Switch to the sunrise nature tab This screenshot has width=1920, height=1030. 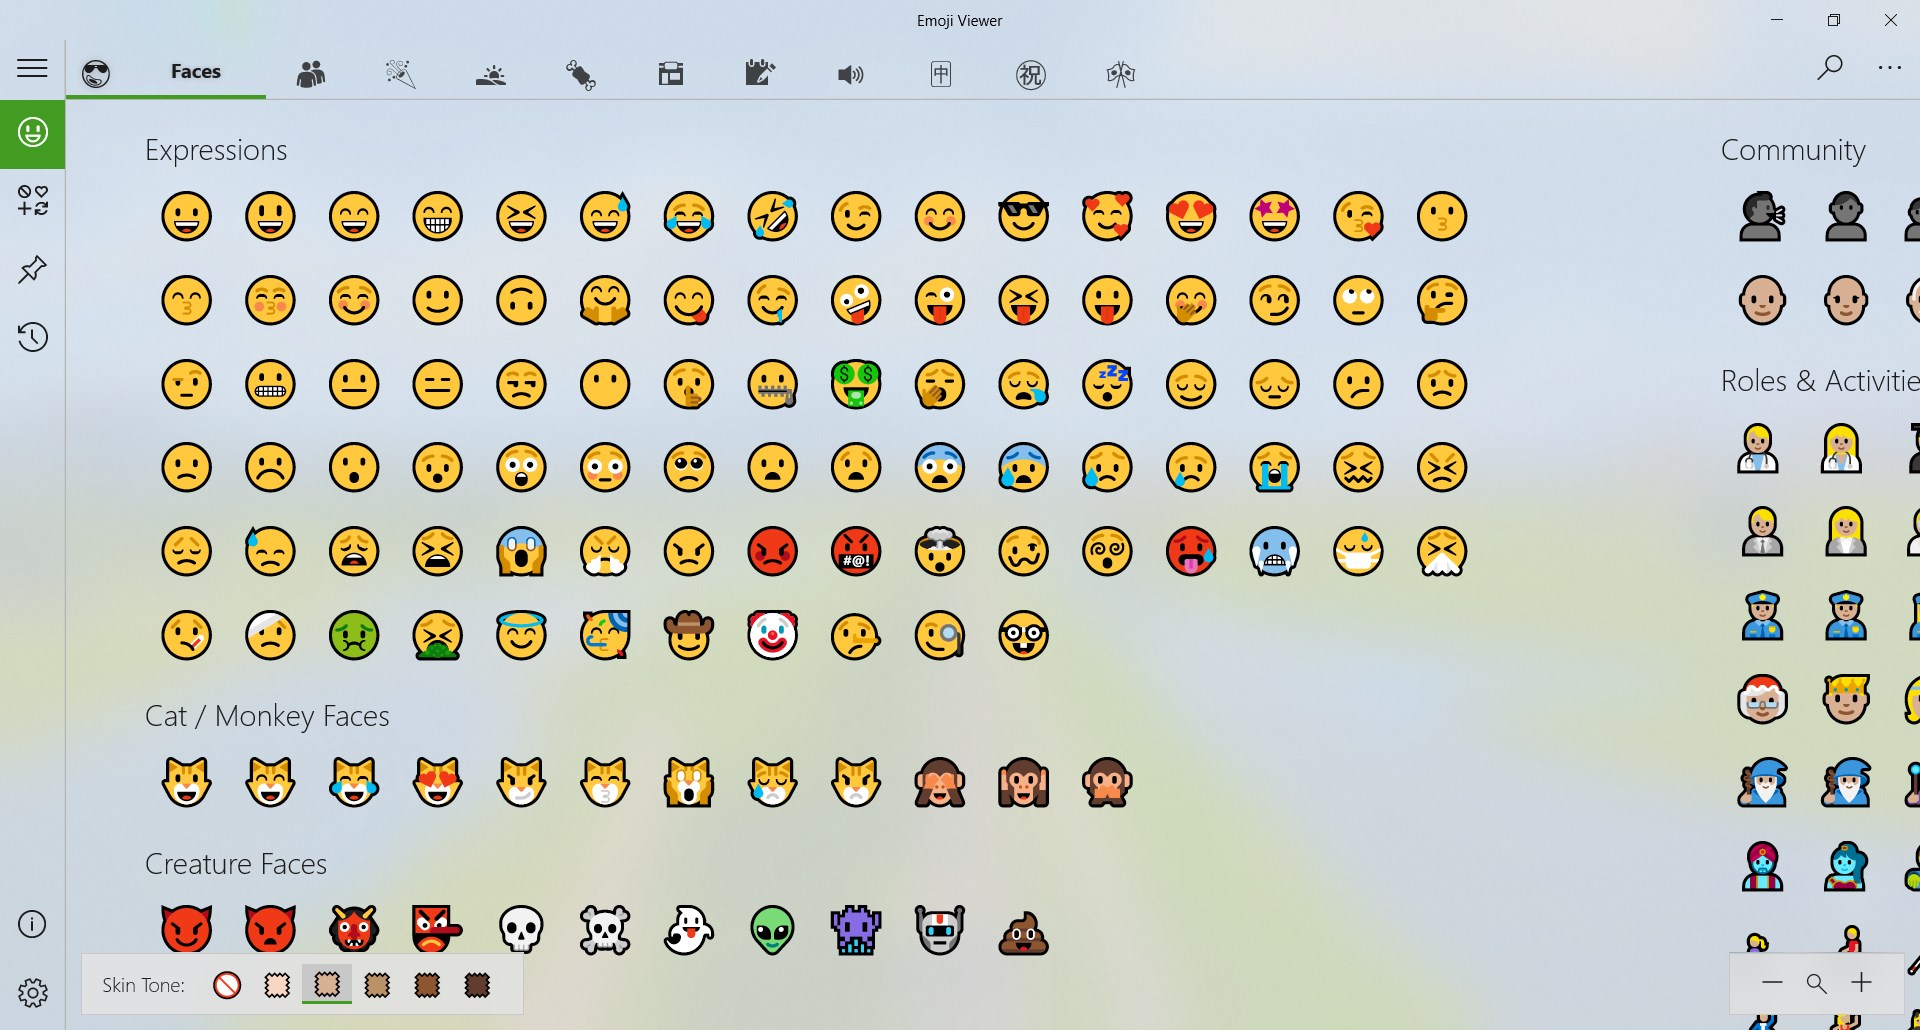pos(491,74)
